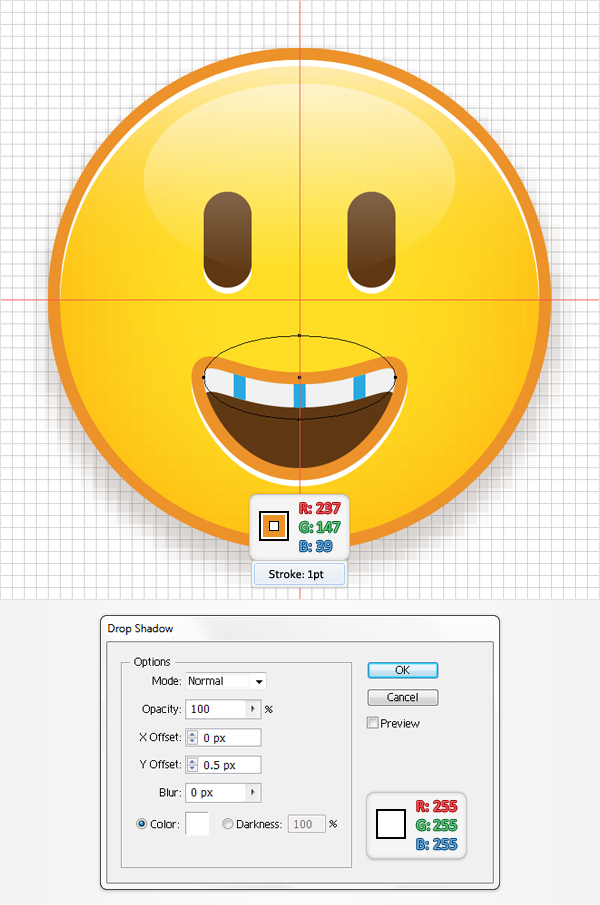Click the orange stroke color swatch
Viewport: 600px width, 905px height.
274,526
